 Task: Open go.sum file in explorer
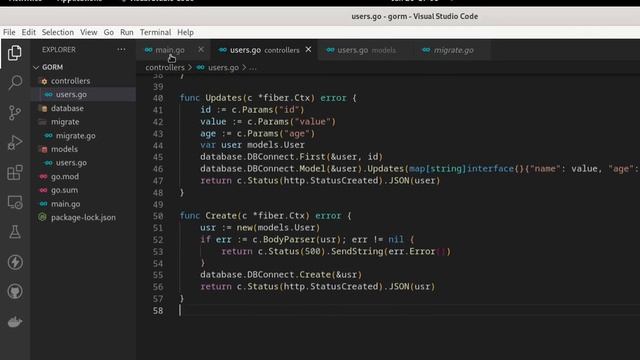click(x=83, y=190)
